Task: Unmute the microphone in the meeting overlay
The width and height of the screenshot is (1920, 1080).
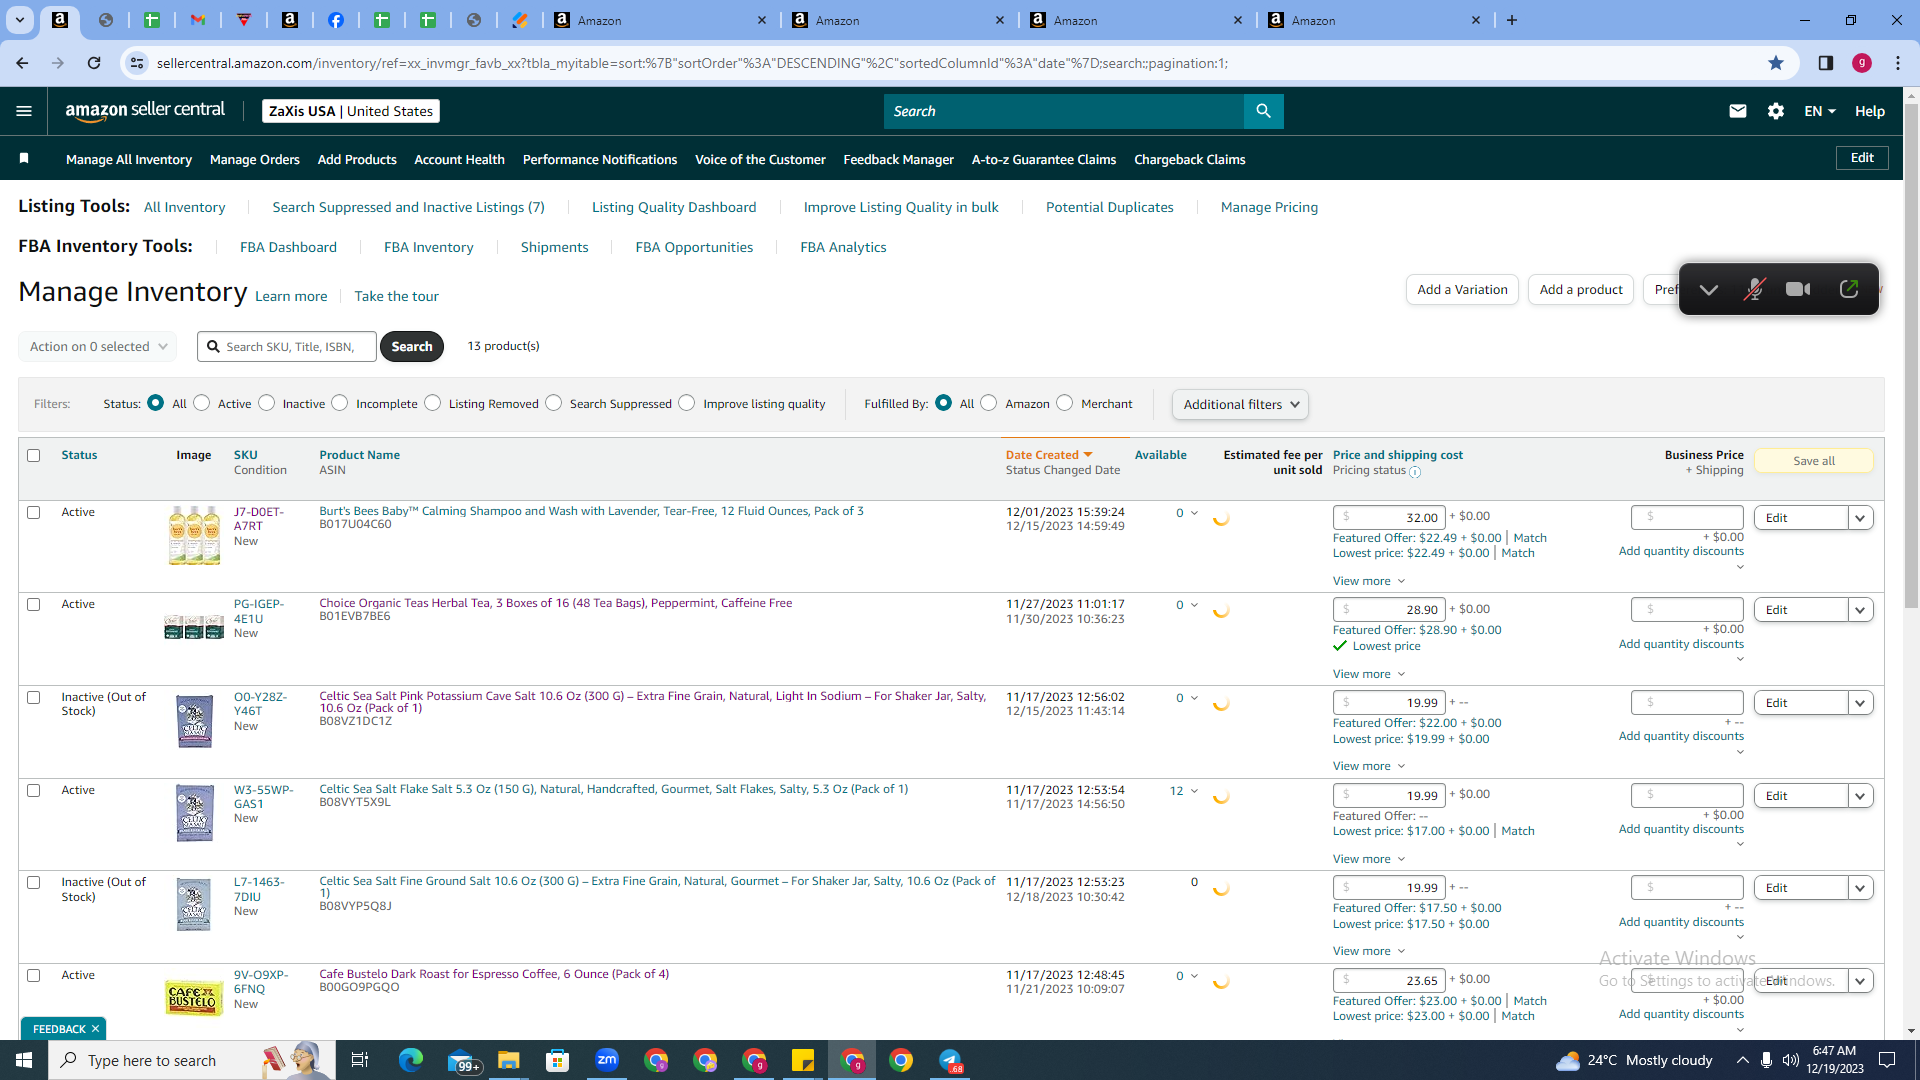Action: click(1754, 290)
